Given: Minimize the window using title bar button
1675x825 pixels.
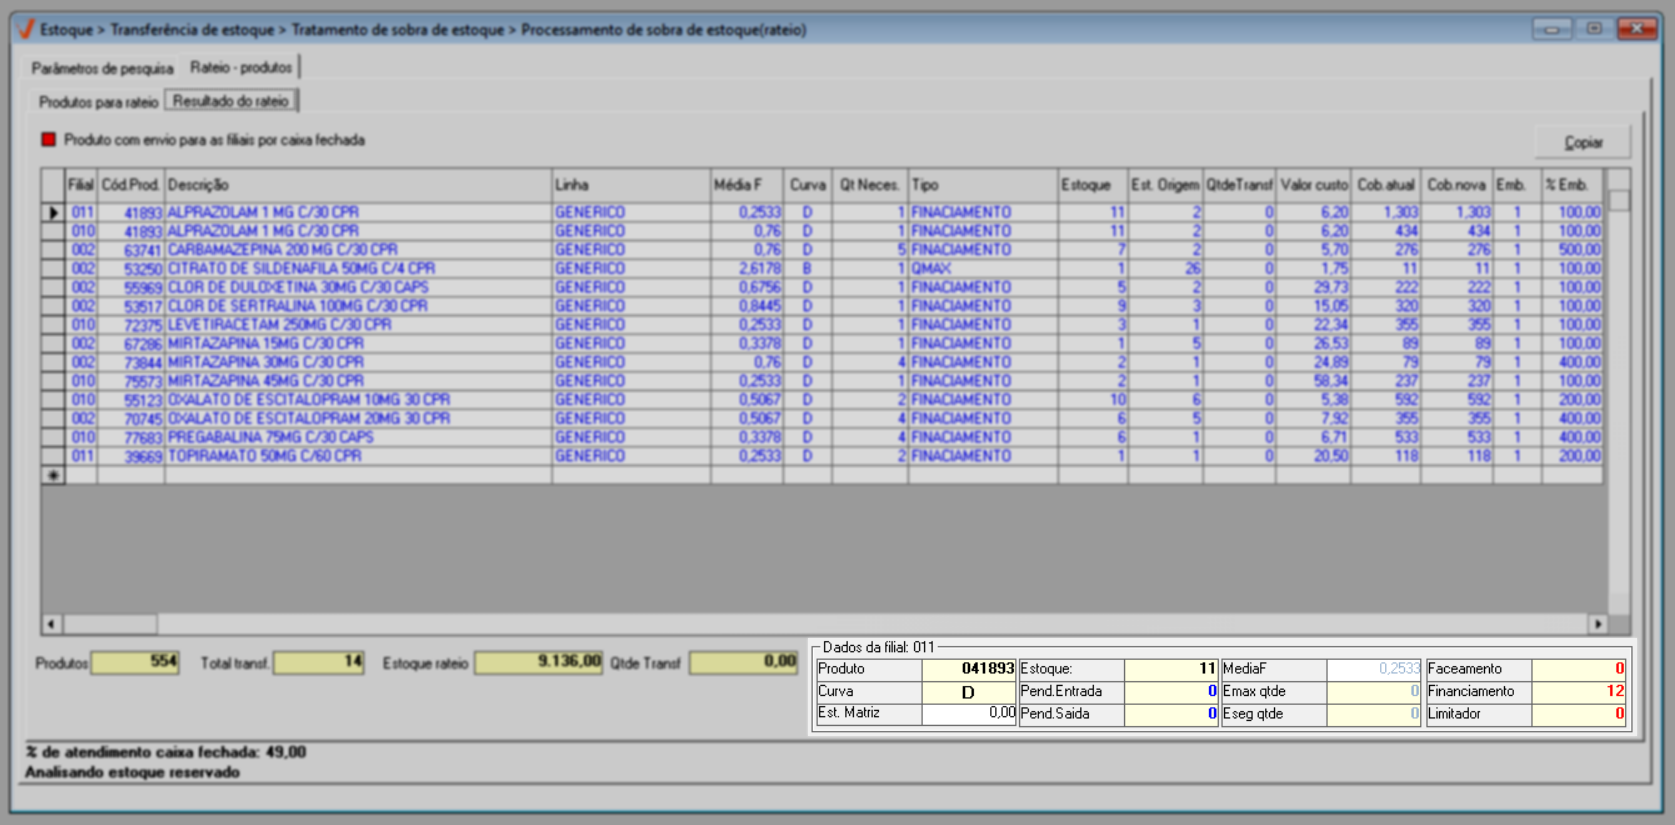Looking at the screenshot, I should coord(1551,29).
